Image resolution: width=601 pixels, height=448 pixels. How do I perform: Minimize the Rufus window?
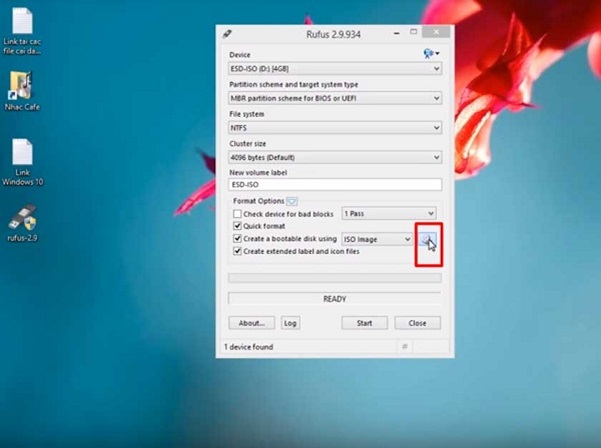(x=397, y=33)
